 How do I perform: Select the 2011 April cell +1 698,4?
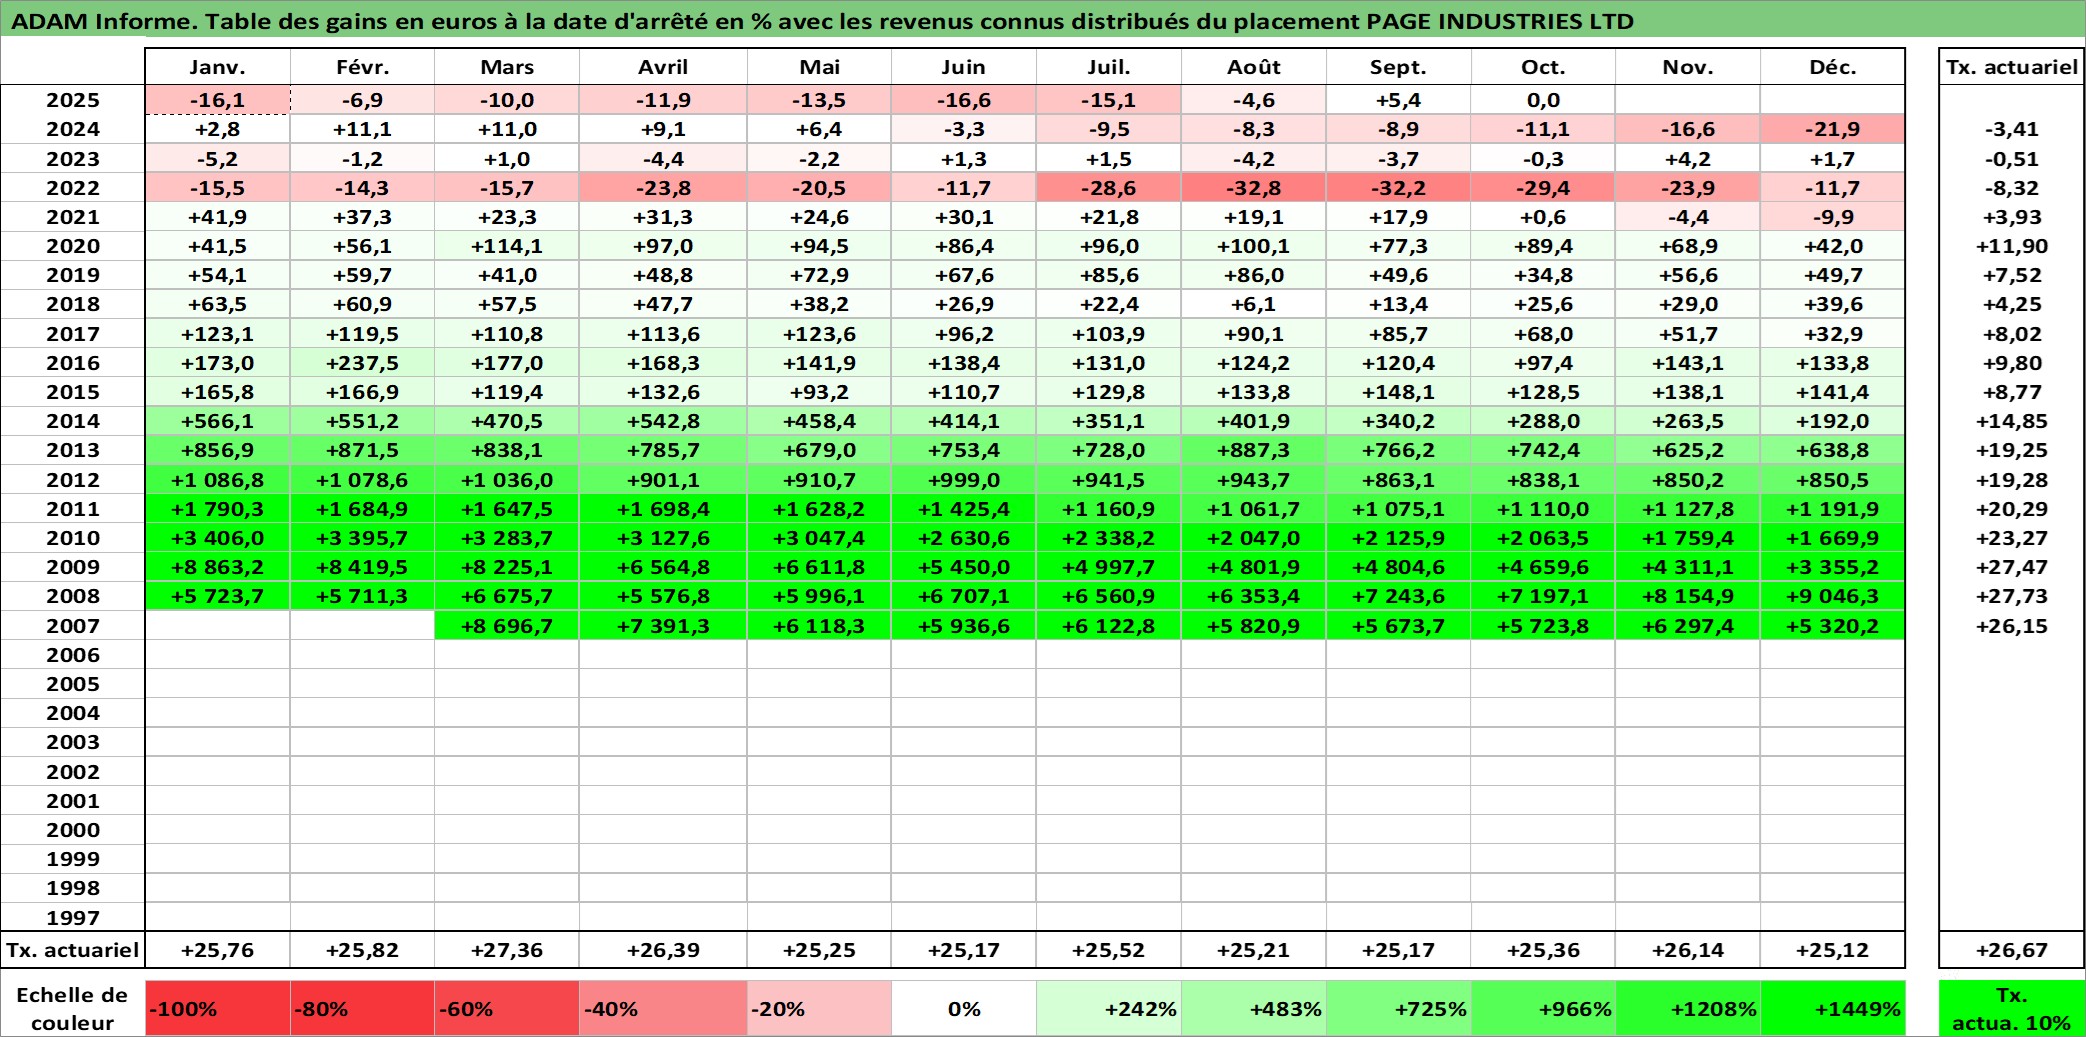pyautogui.click(x=663, y=509)
